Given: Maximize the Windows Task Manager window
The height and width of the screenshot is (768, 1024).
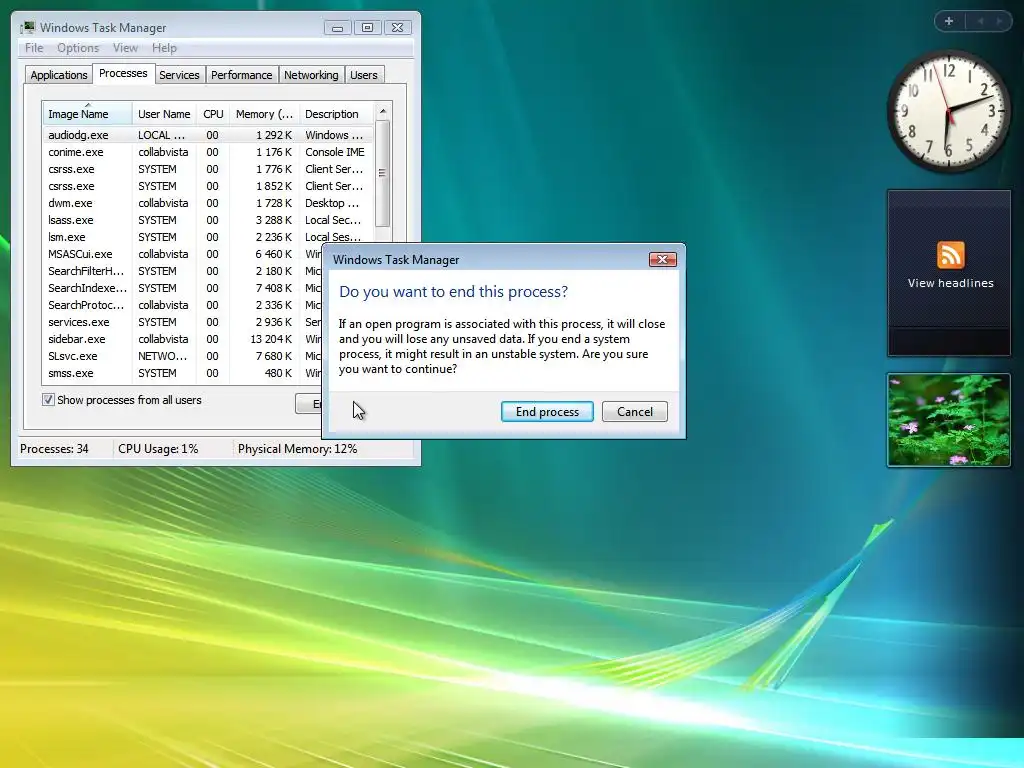Looking at the screenshot, I should (x=367, y=27).
